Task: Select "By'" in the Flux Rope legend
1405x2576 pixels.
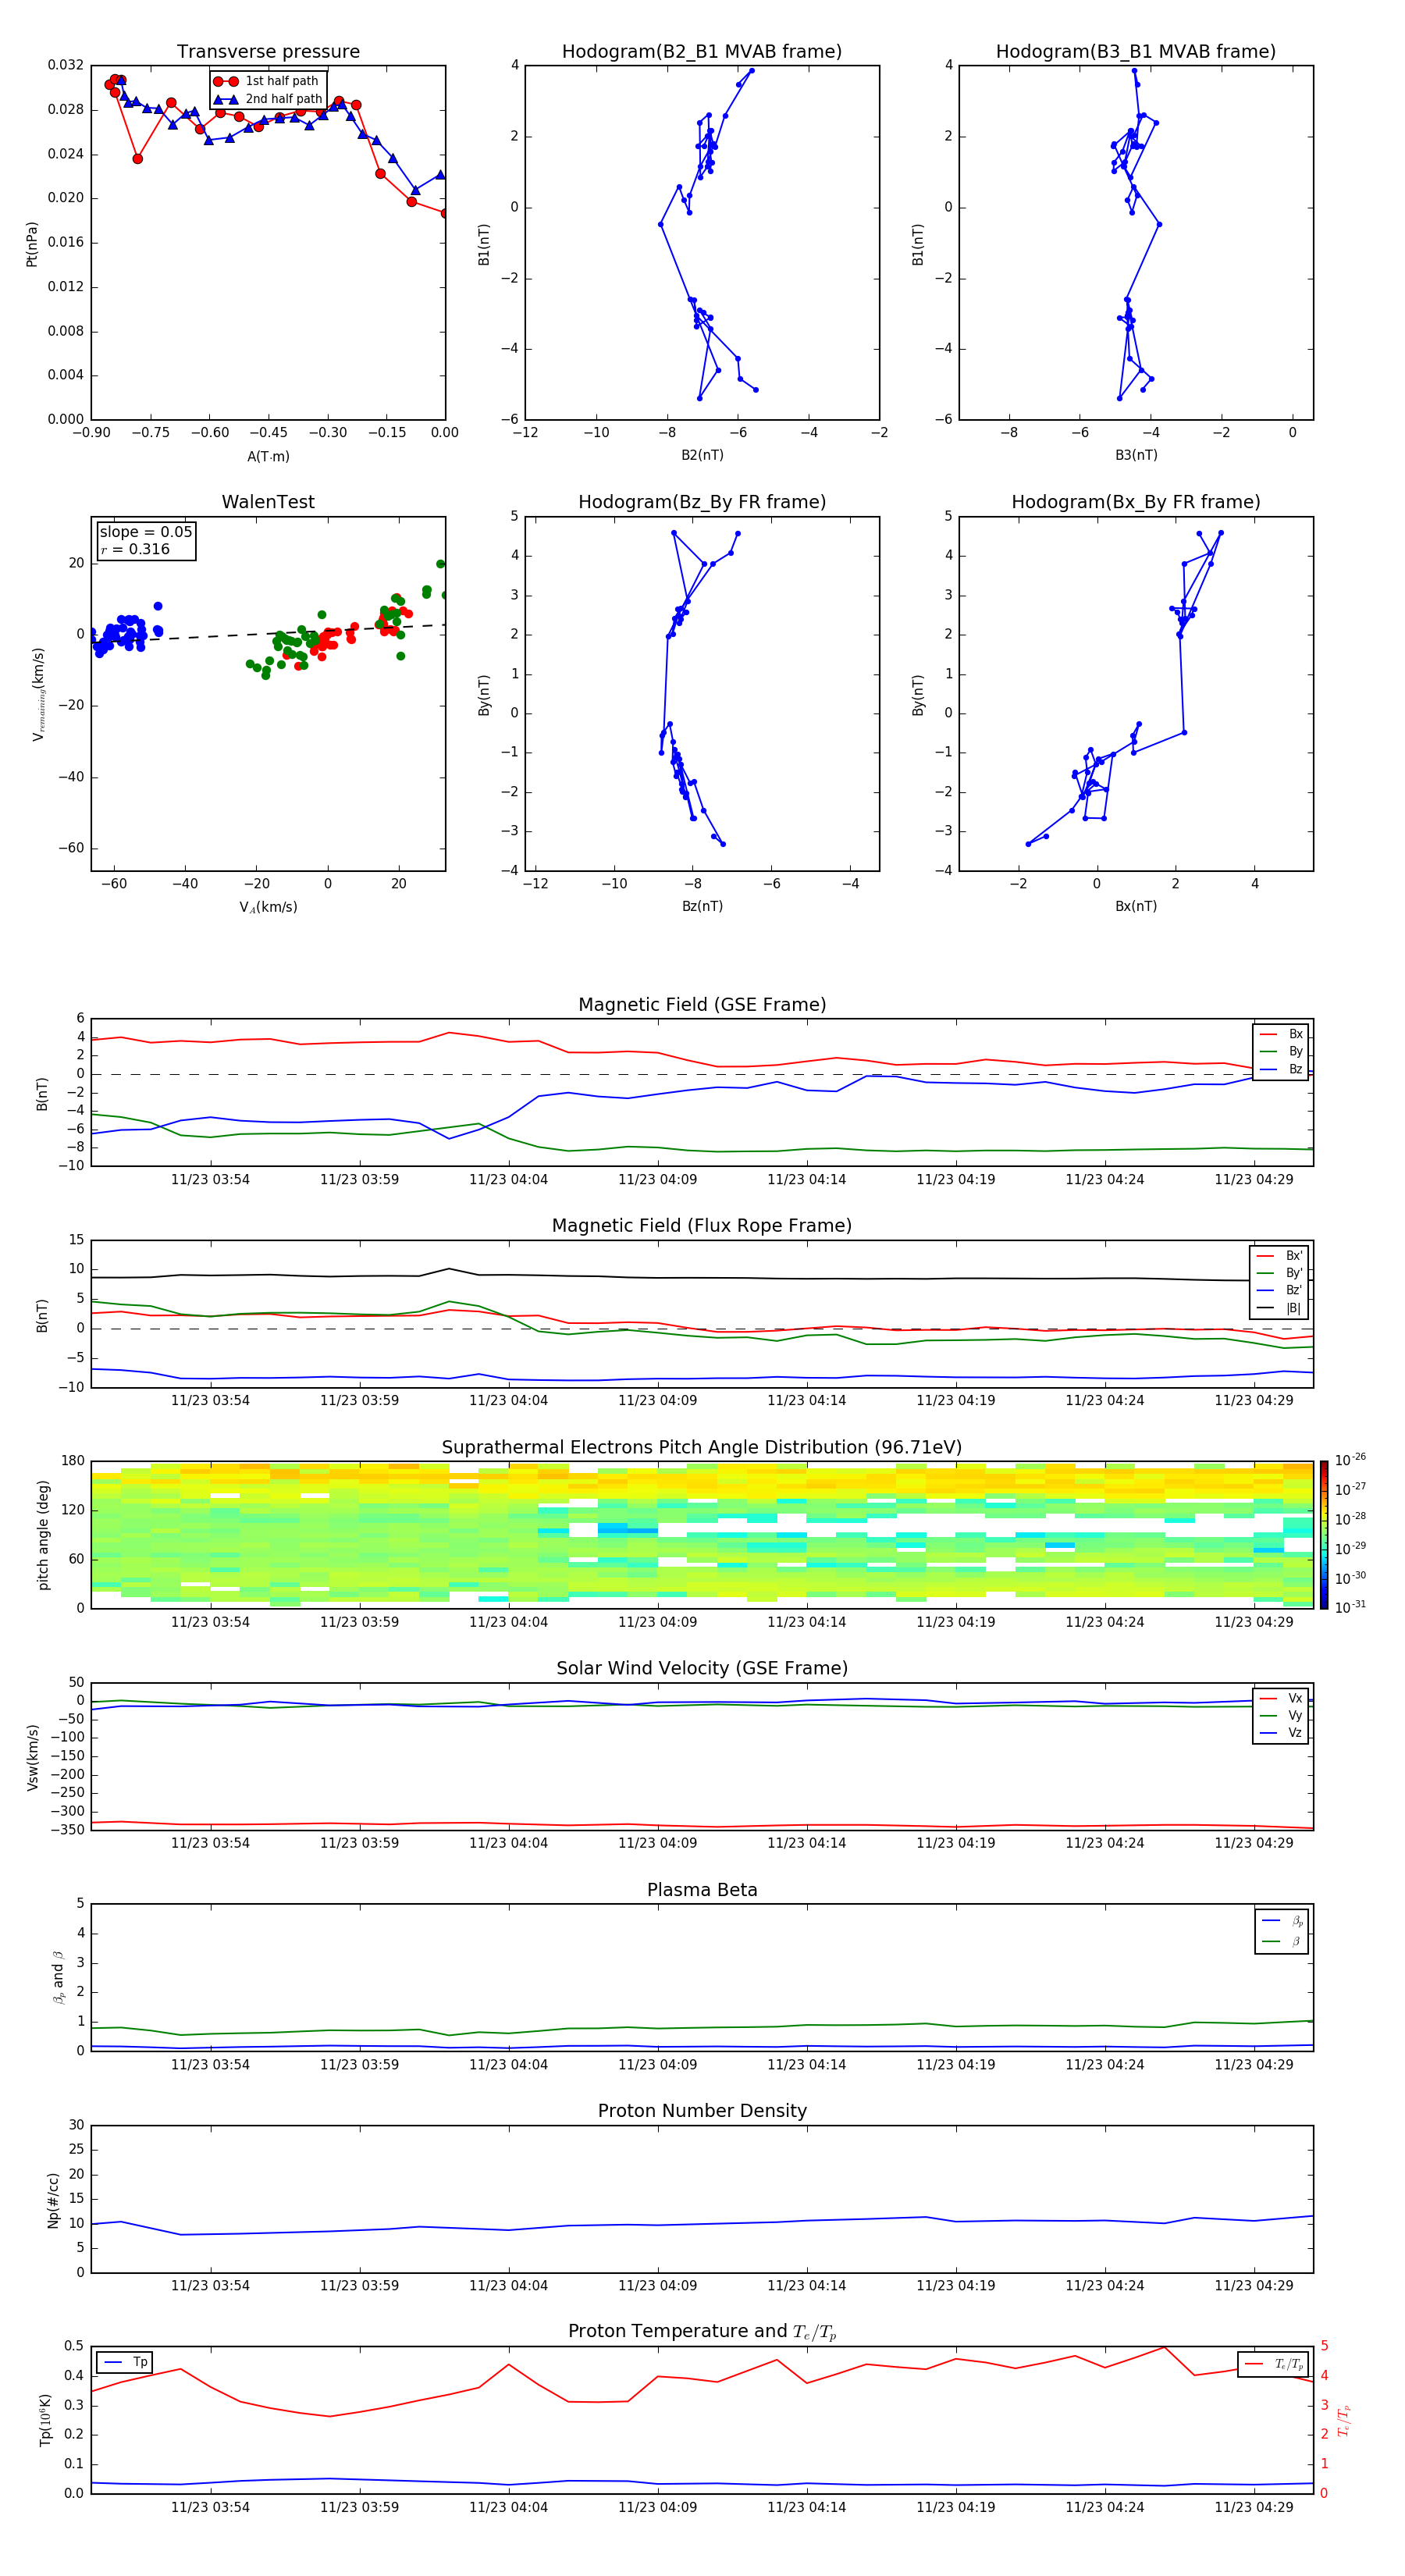Action: pyautogui.click(x=1280, y=1273)
